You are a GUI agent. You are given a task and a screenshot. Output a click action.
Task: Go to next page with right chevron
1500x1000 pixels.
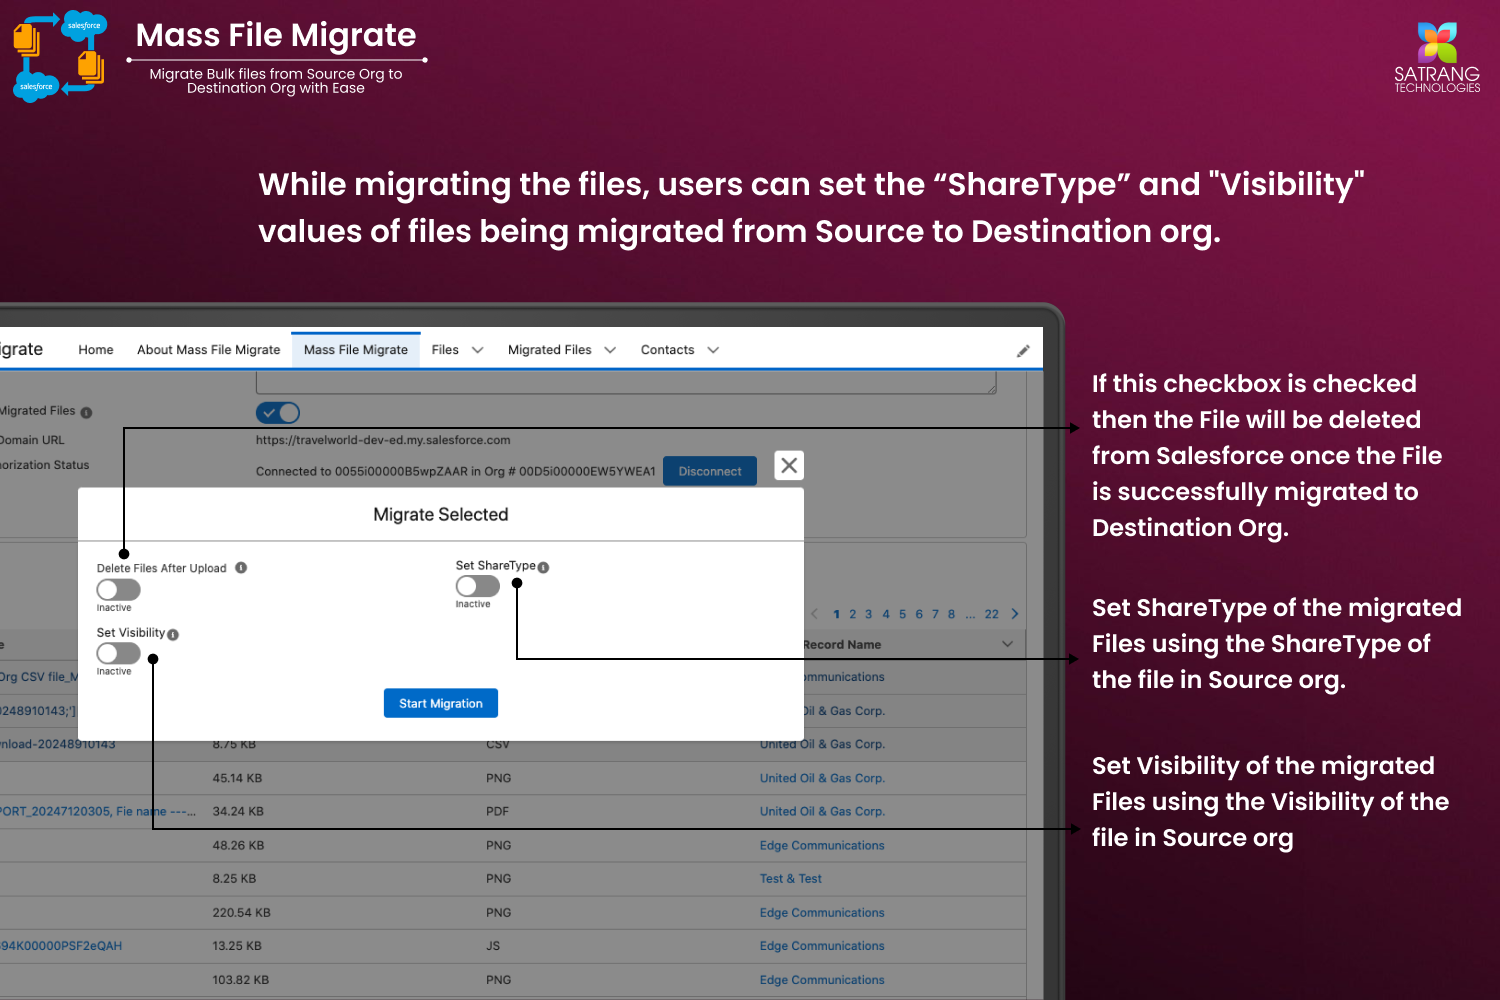[1015, 614]
